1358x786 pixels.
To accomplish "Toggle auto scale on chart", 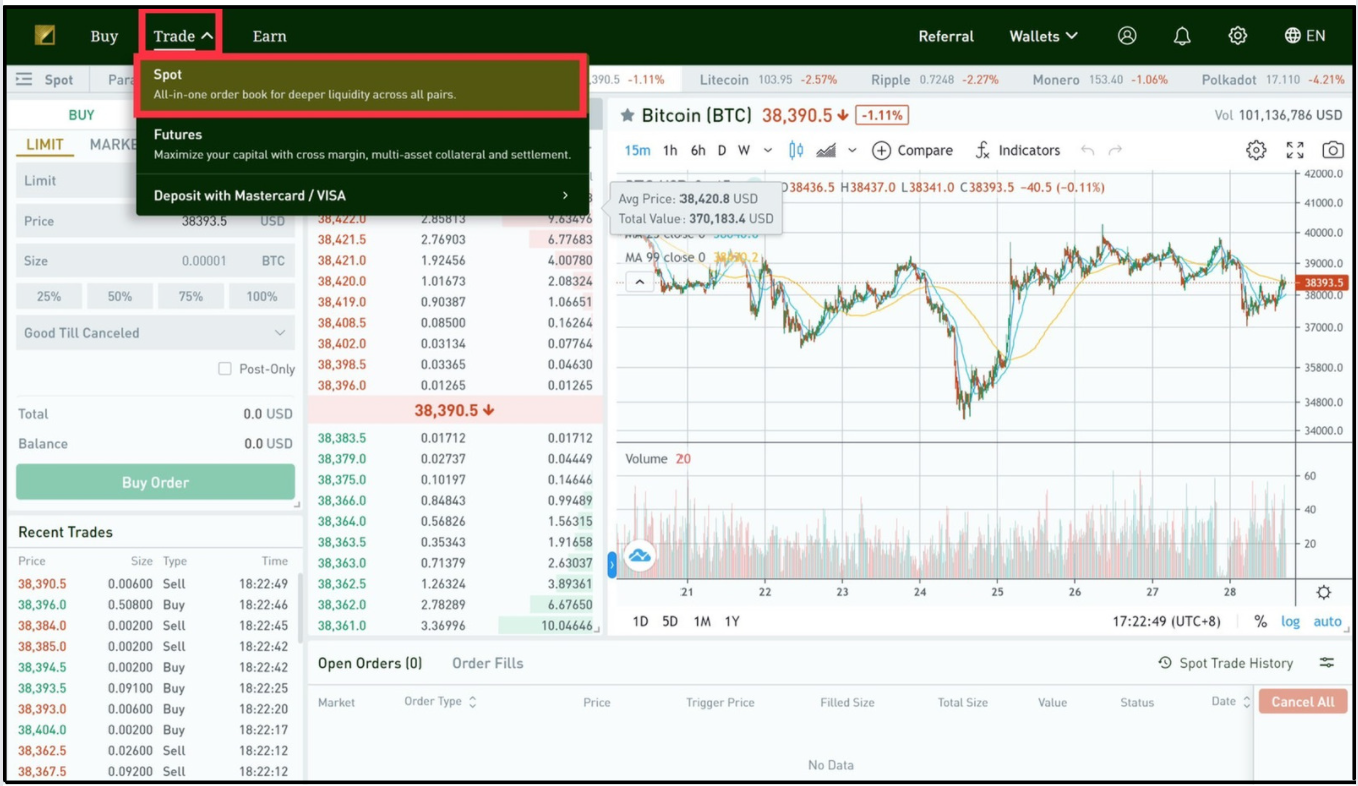I will (x=1327, y=621).
